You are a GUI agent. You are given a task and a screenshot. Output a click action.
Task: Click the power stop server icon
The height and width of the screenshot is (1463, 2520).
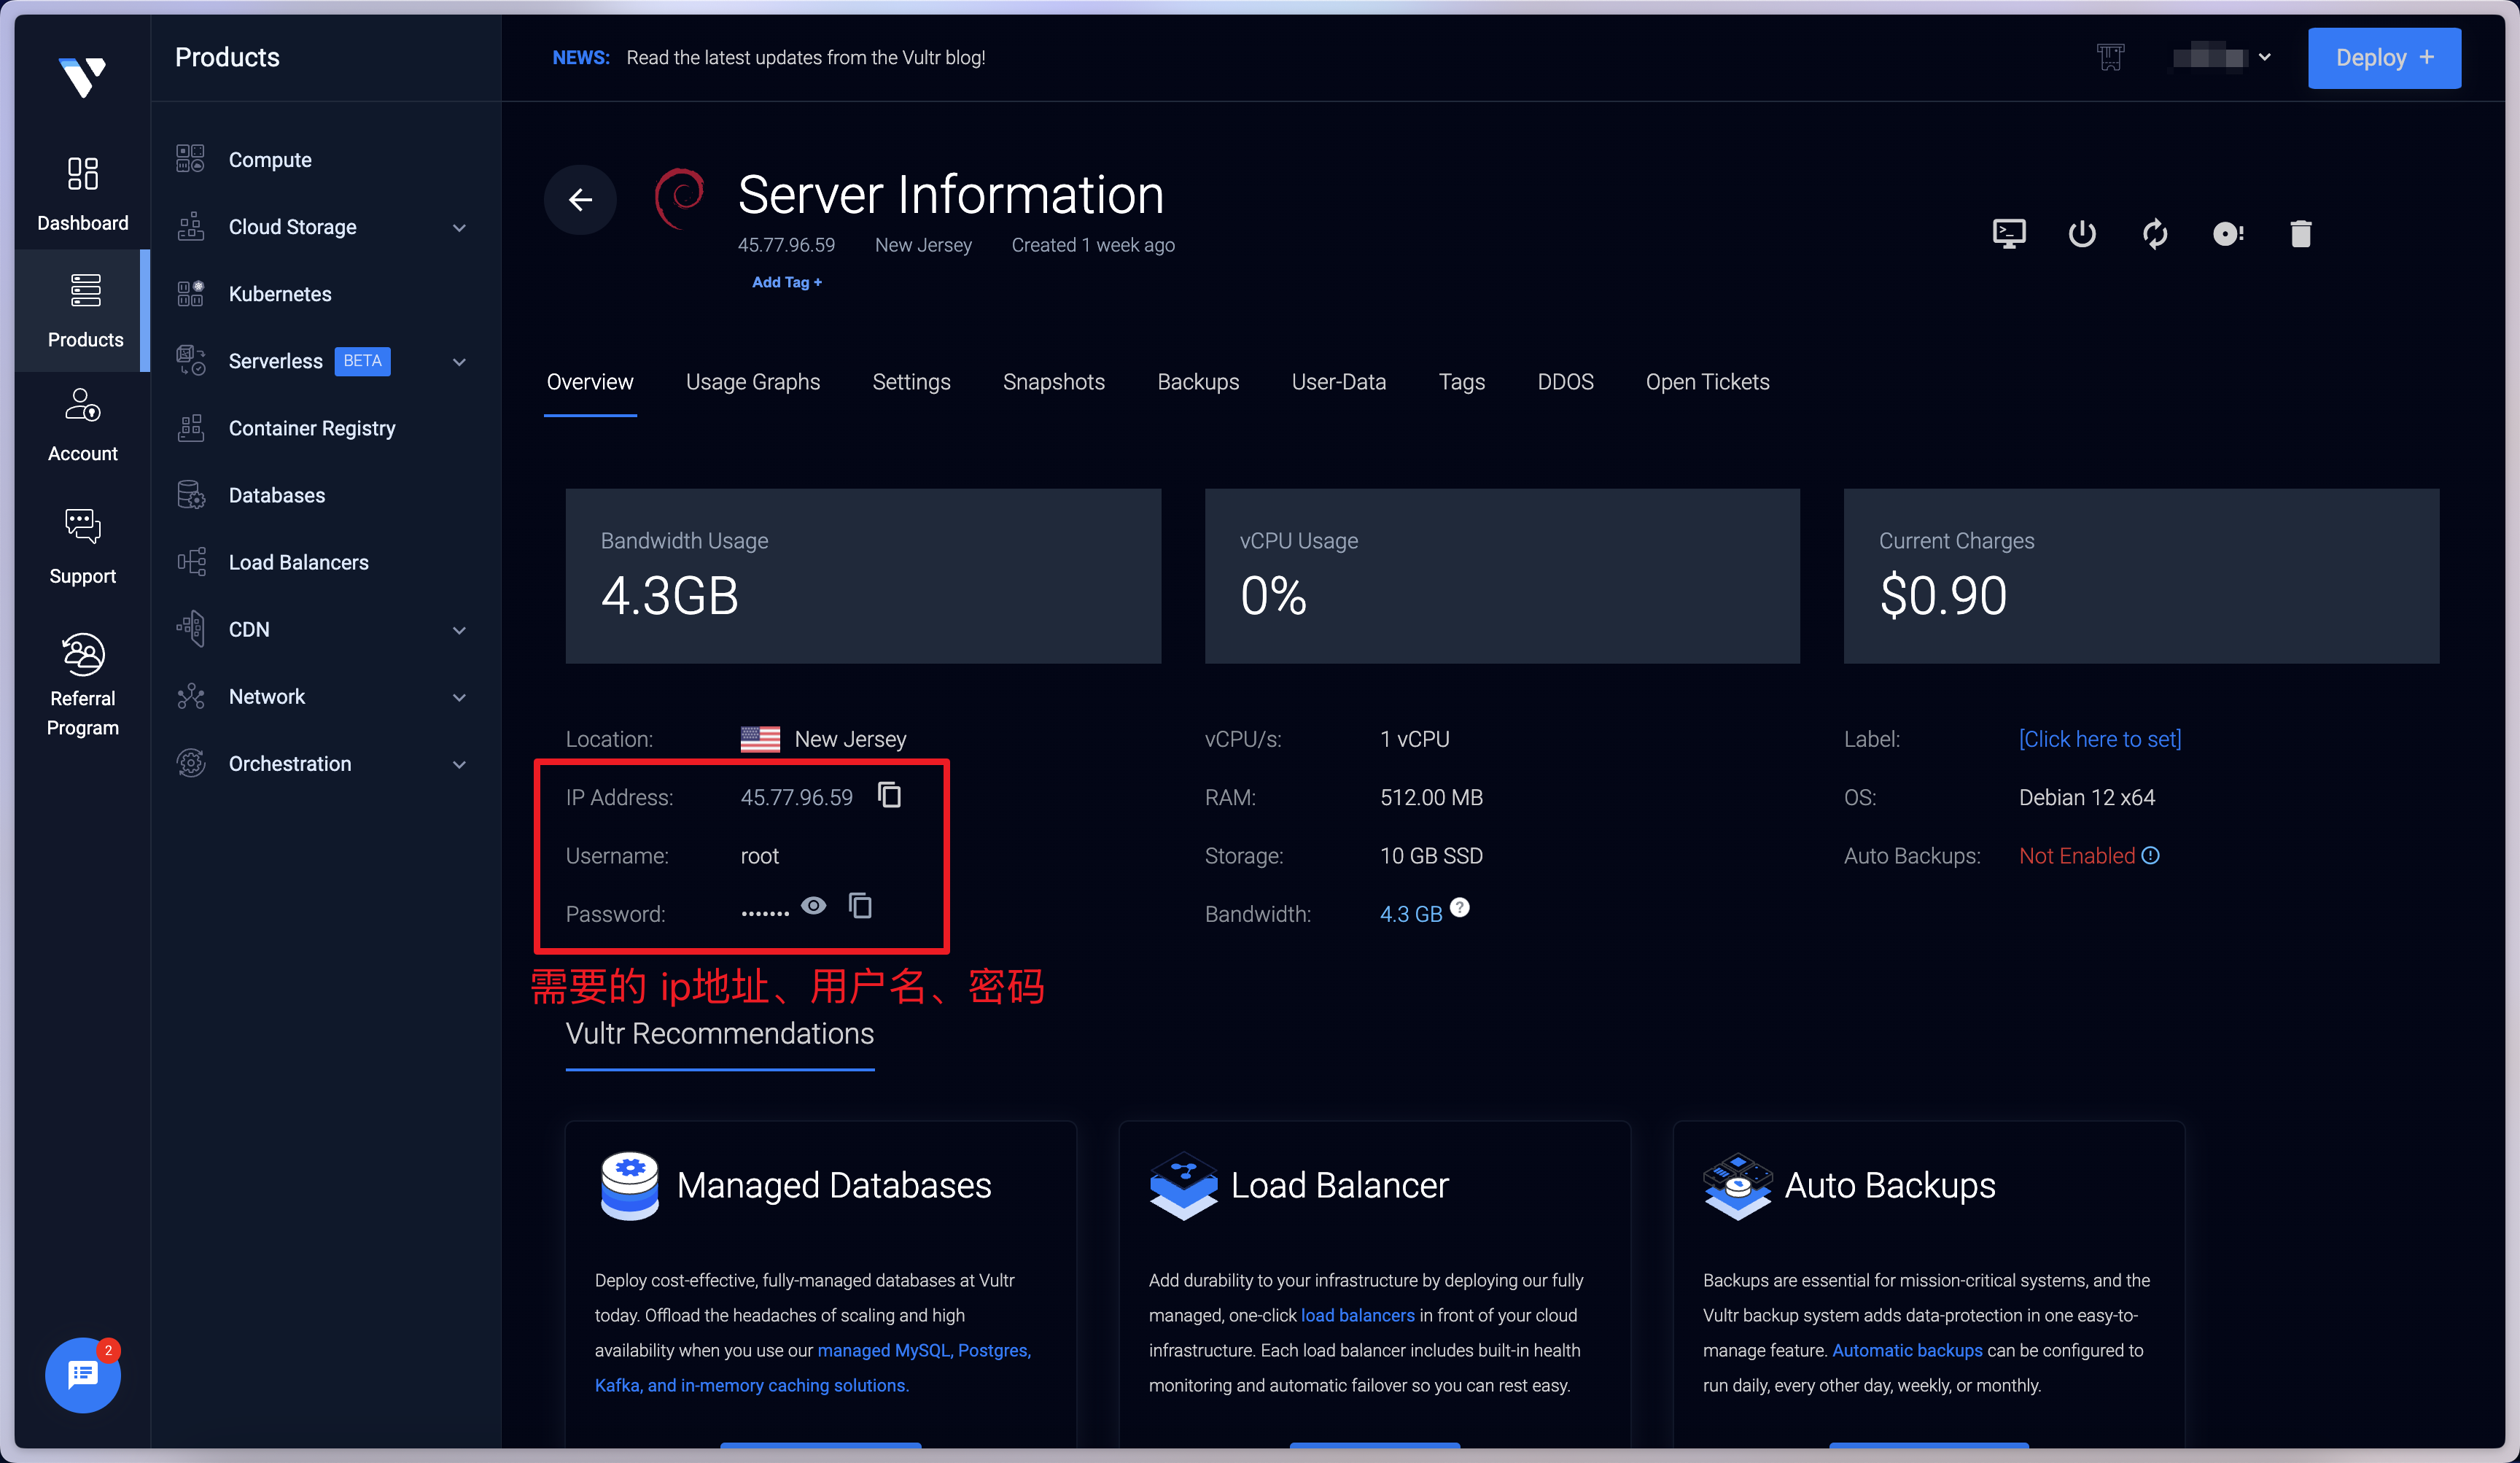coord(2082,234)
